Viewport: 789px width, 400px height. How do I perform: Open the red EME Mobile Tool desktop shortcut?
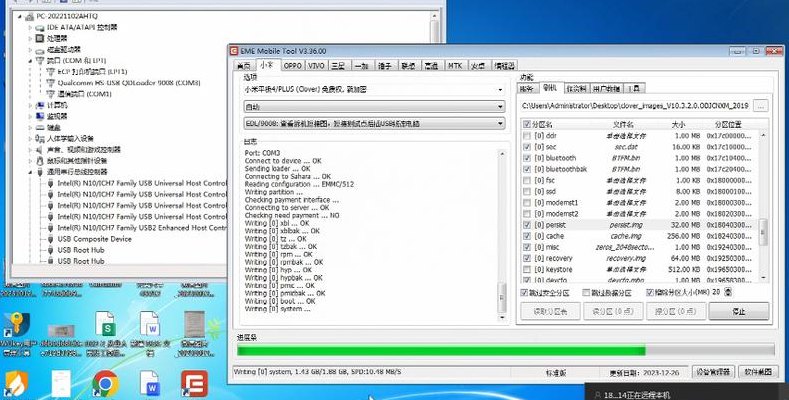(x=194, y=384)
